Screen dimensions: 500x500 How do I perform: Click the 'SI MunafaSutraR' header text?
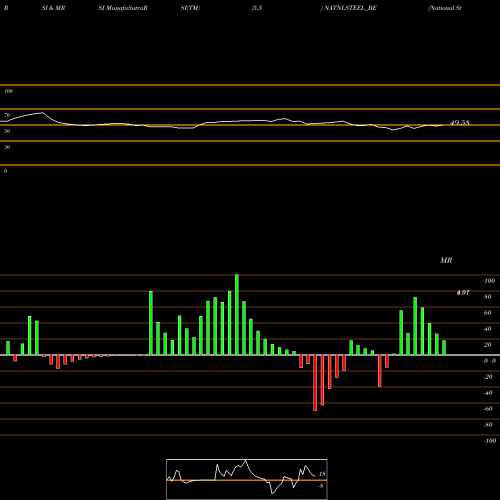coord(123,8)
